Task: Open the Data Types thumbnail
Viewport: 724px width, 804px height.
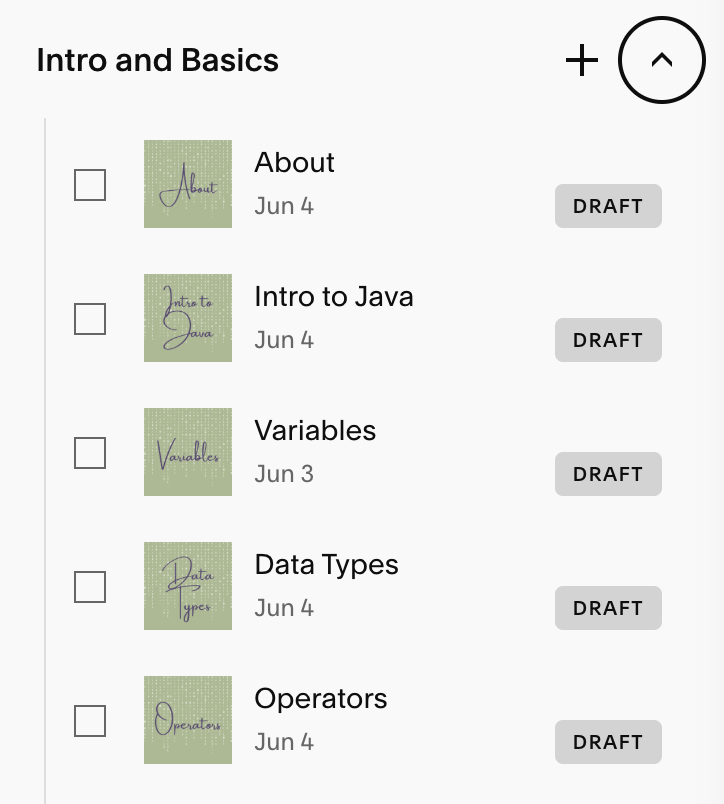Action: [188, 586]
